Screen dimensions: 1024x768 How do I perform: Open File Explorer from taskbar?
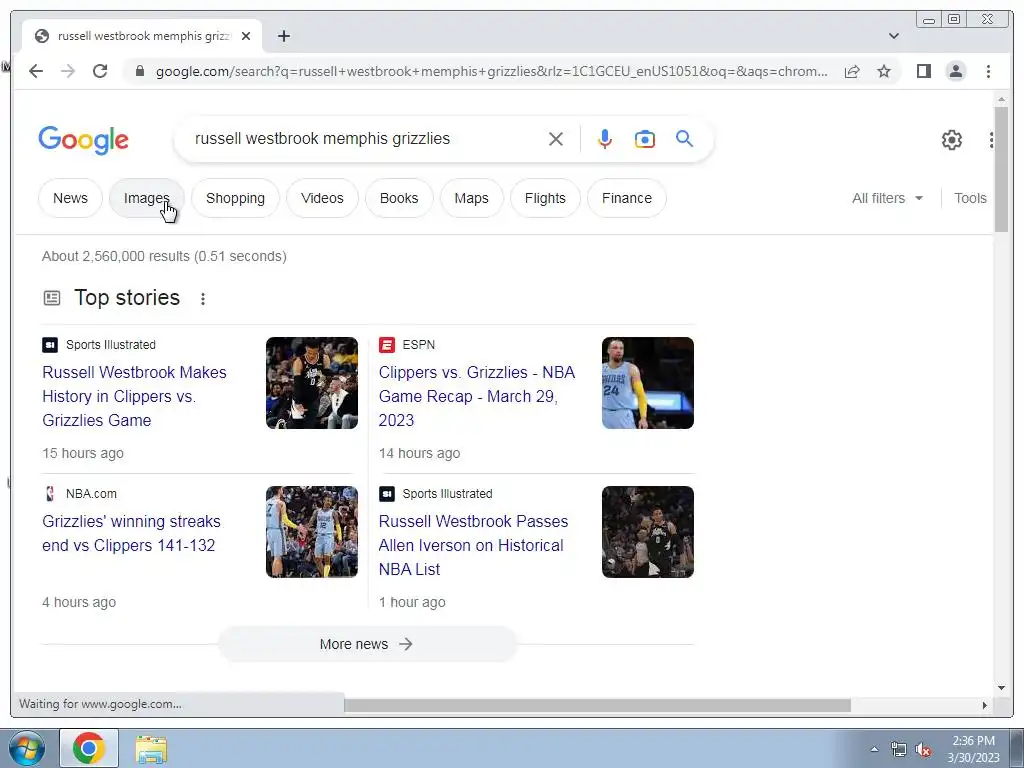click(151, 749)
